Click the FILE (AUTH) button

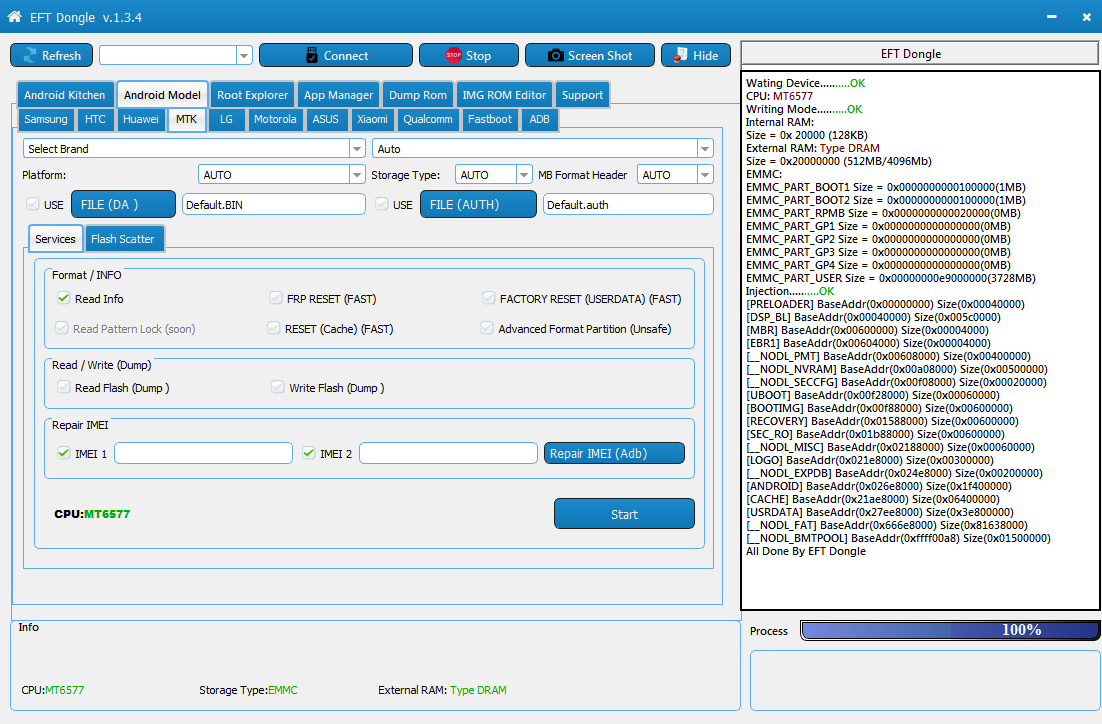click(478, 205)
